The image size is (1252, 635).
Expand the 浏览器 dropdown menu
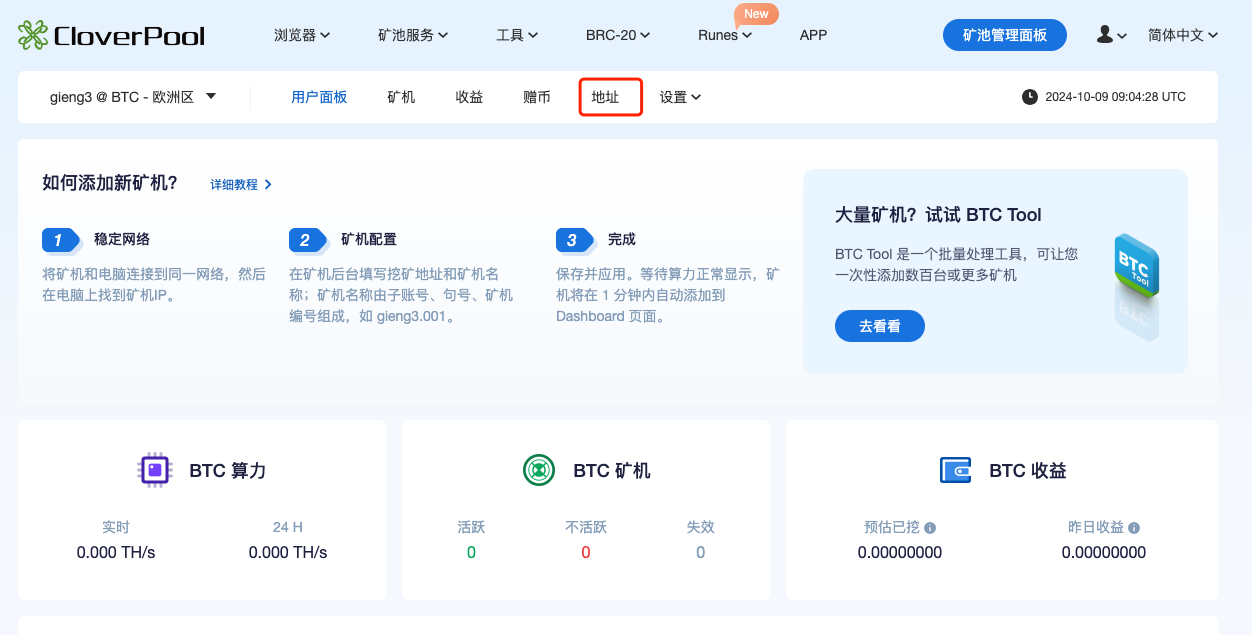tap(302, 35)
